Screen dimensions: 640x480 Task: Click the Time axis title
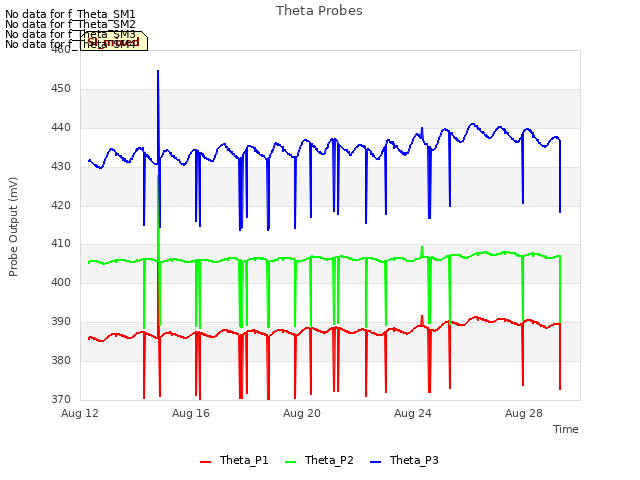click(x=566, y=429)
